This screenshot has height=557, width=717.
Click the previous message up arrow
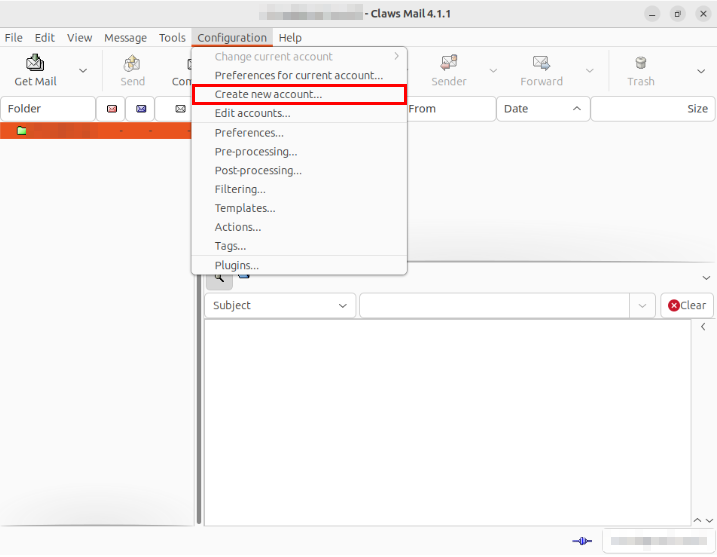[697, 520]
